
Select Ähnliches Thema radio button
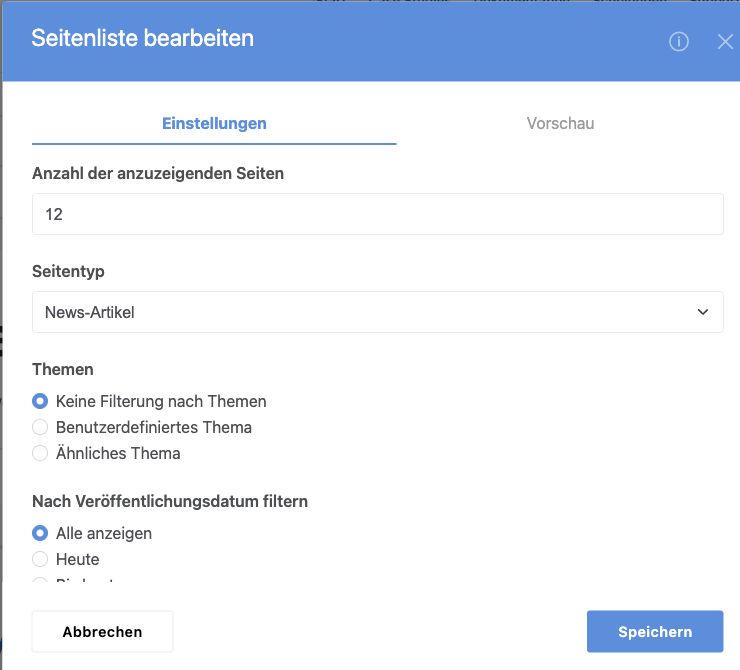(x=40, y=453)
